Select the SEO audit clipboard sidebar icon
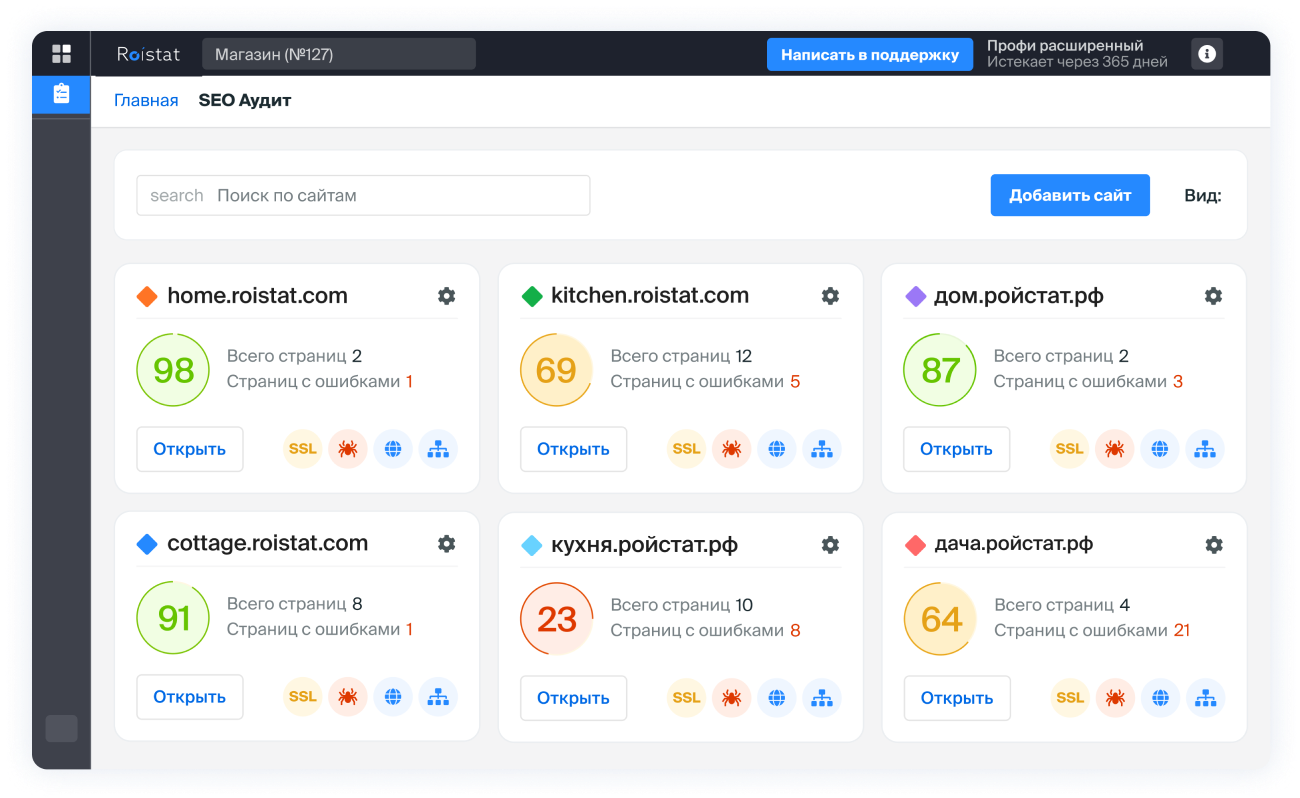The height and width of the screenshot is (798, 1300). coord(61,95)
